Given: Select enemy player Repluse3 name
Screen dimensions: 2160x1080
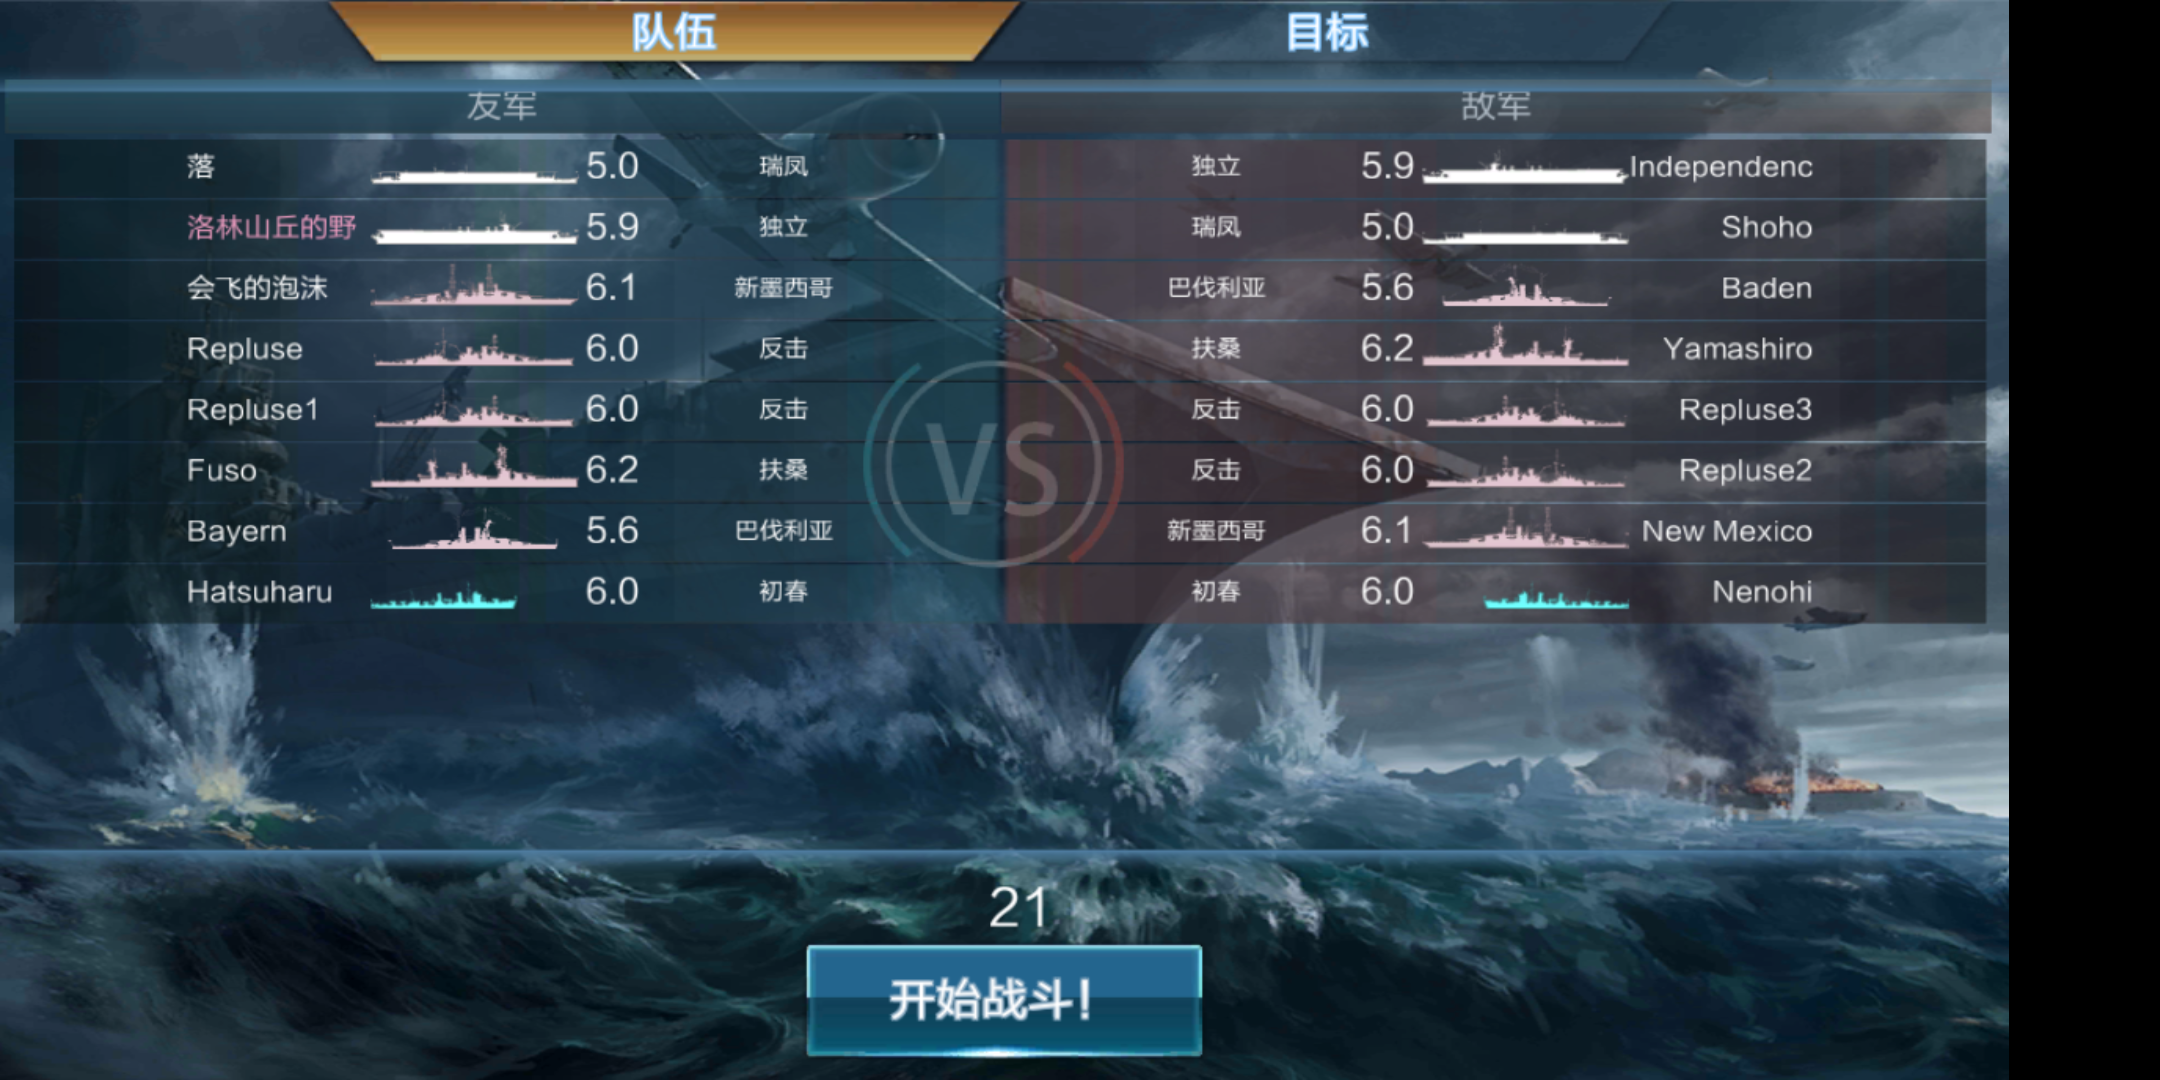Looking at the screenshot, I should click(1745, 409).
